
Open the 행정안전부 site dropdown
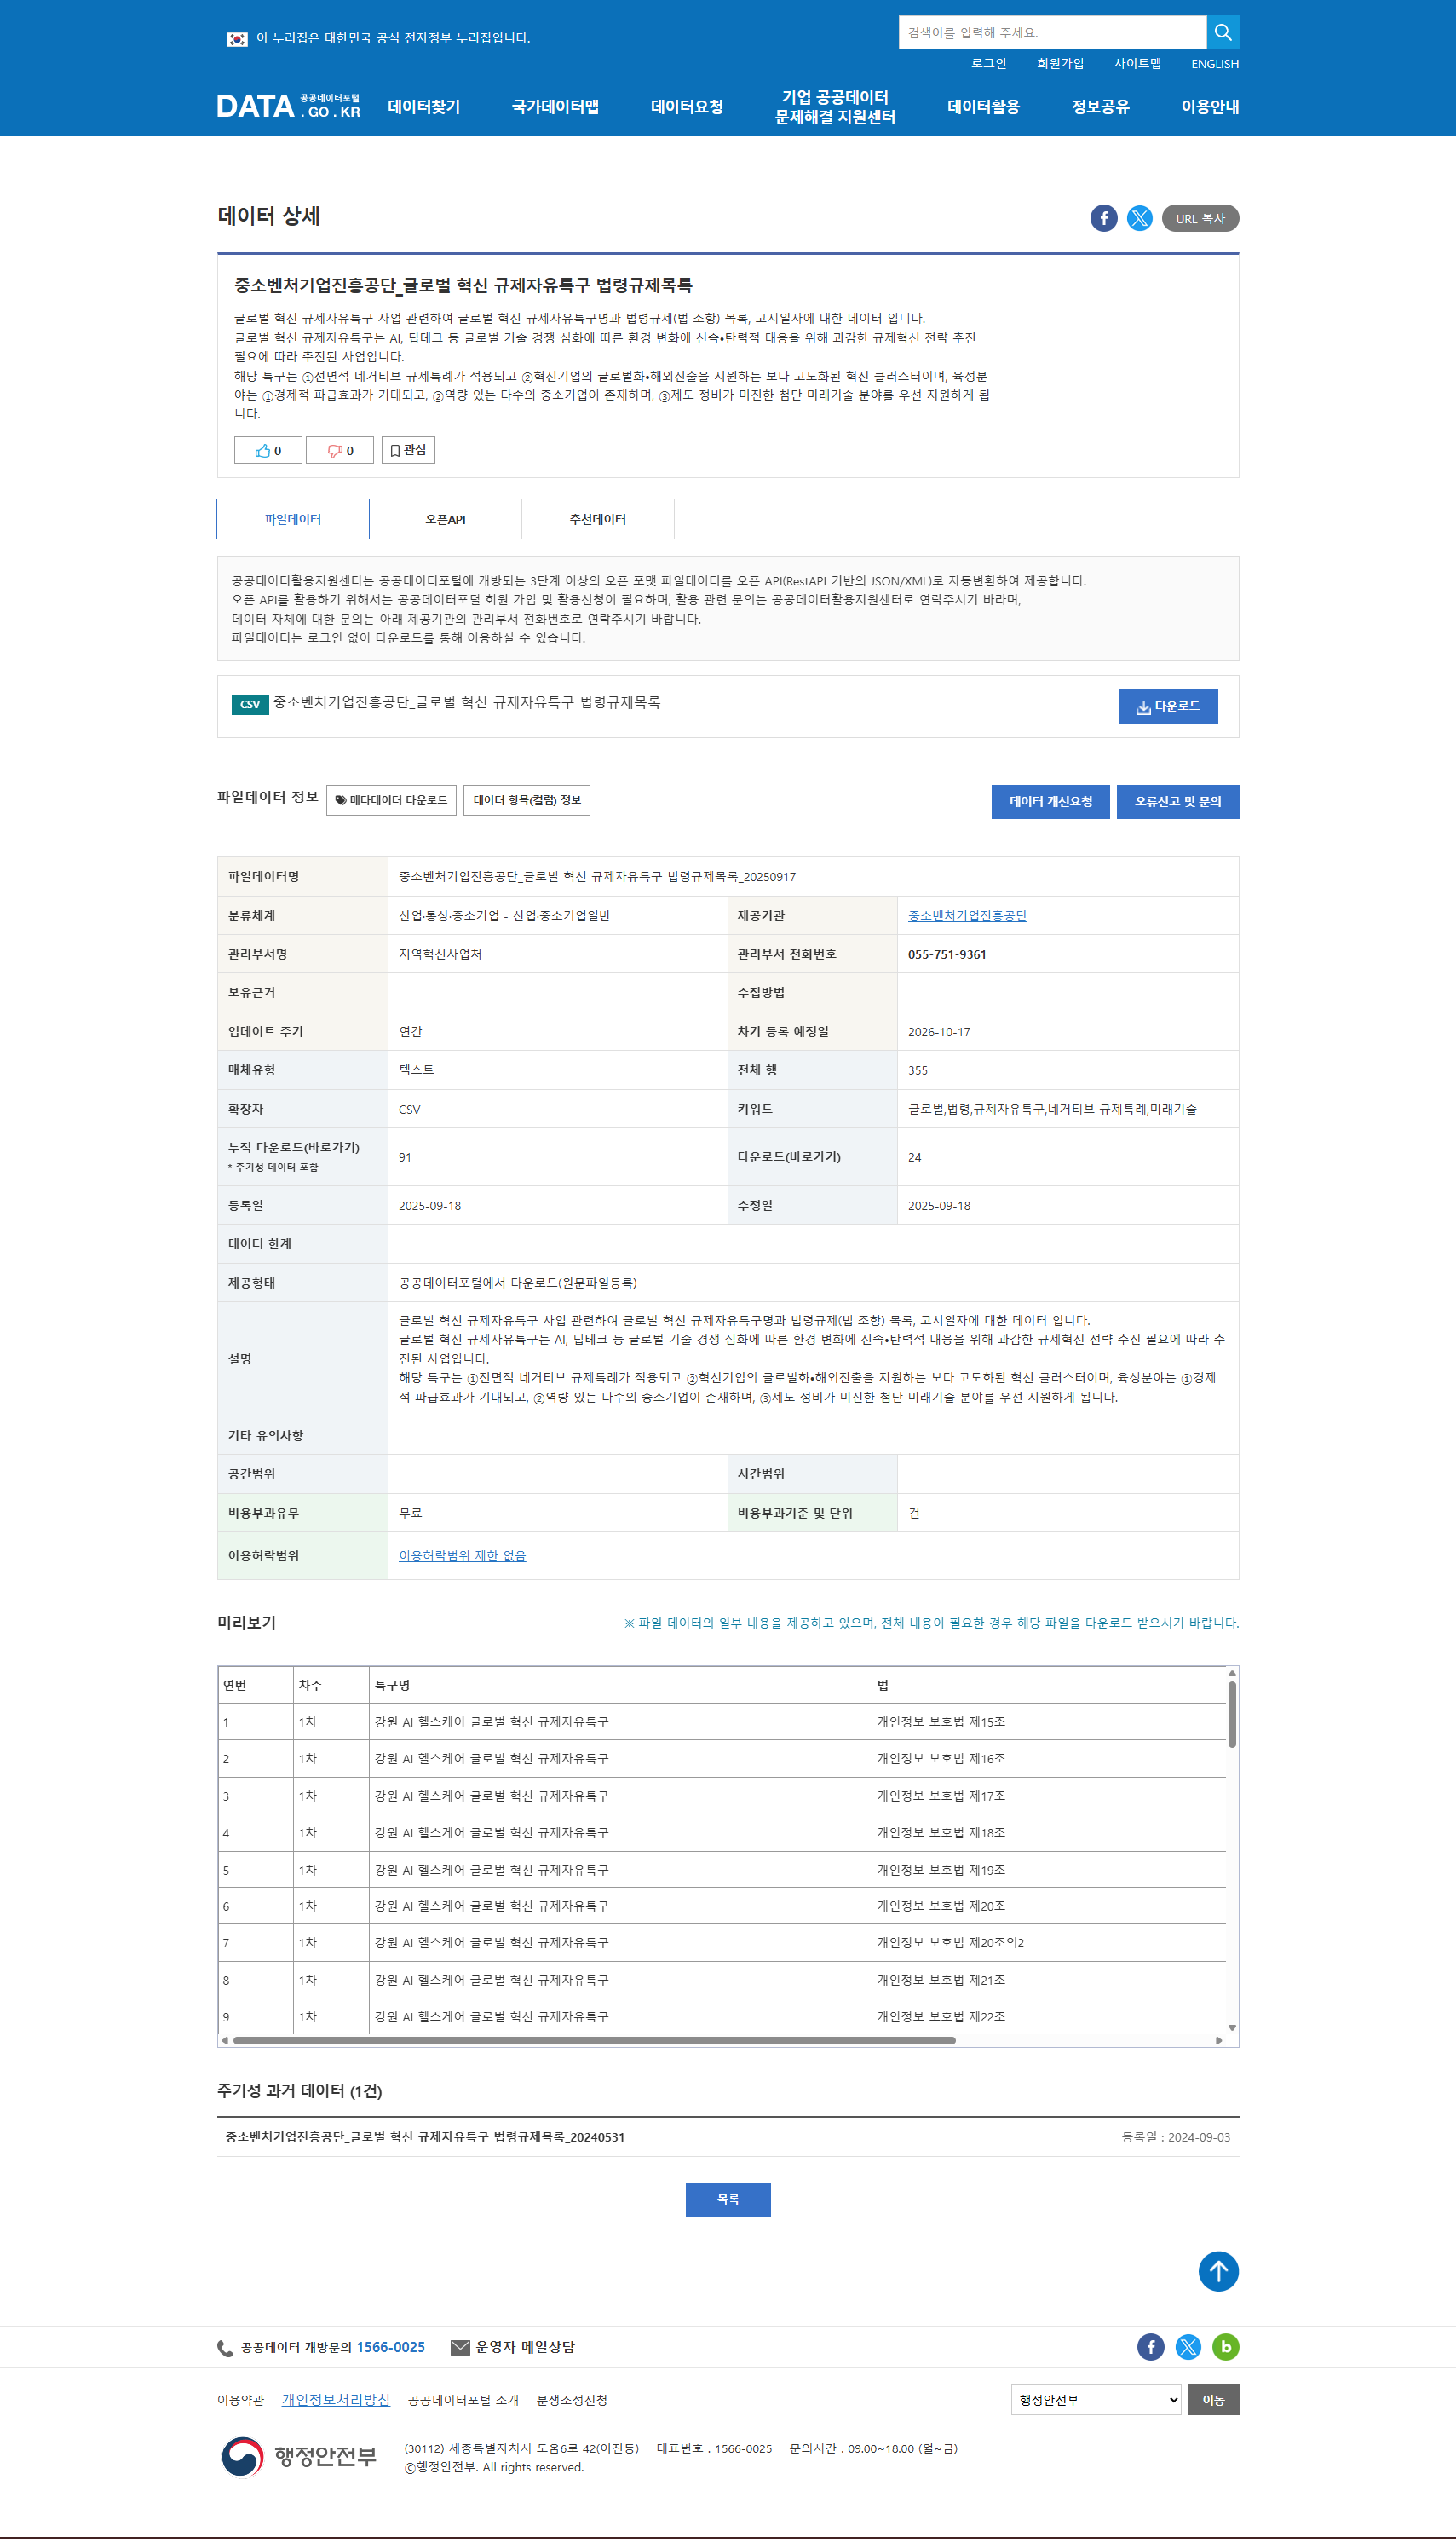pyautogui.click(x=1096, y=2399)
